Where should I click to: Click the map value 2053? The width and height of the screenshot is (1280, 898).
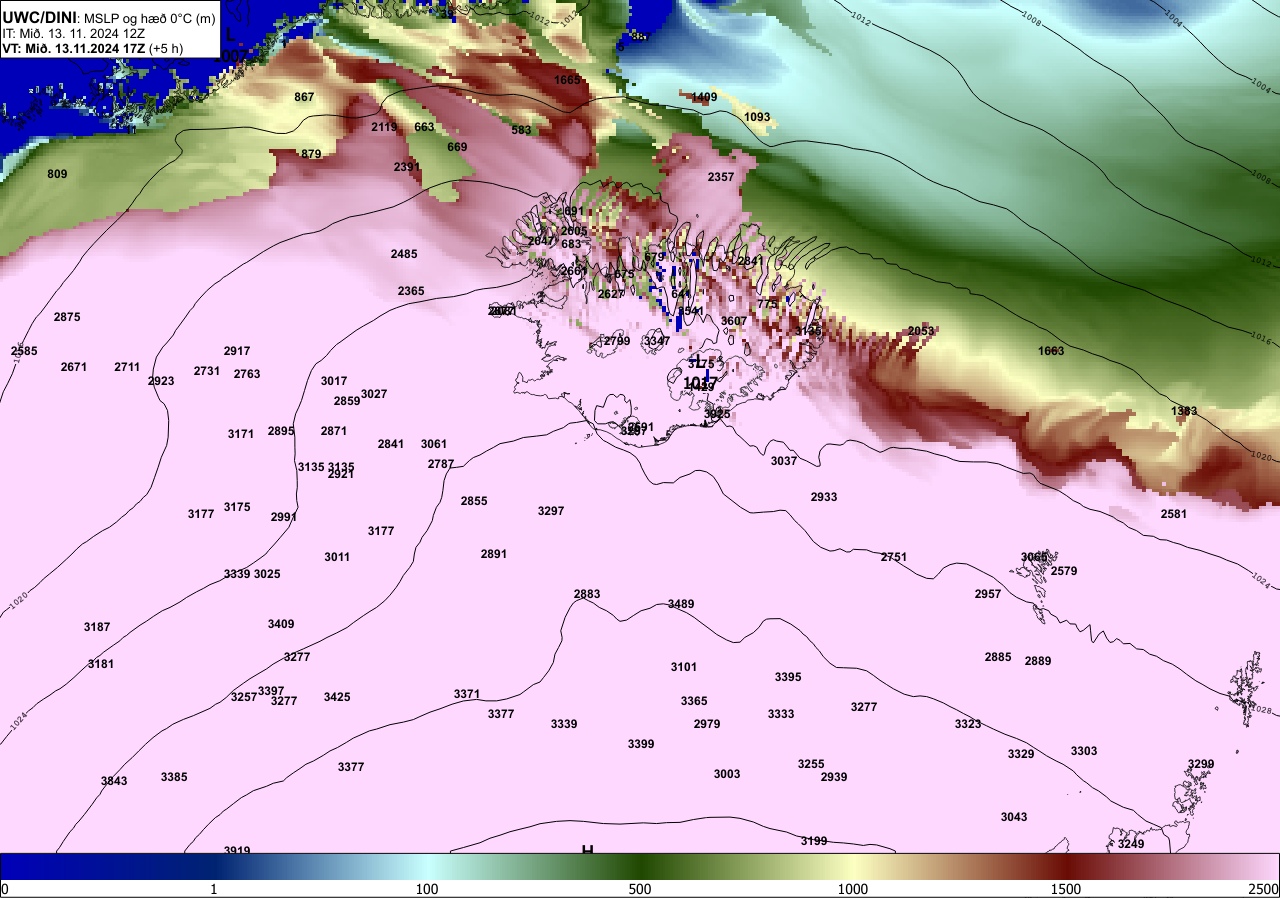pos(921,331)
